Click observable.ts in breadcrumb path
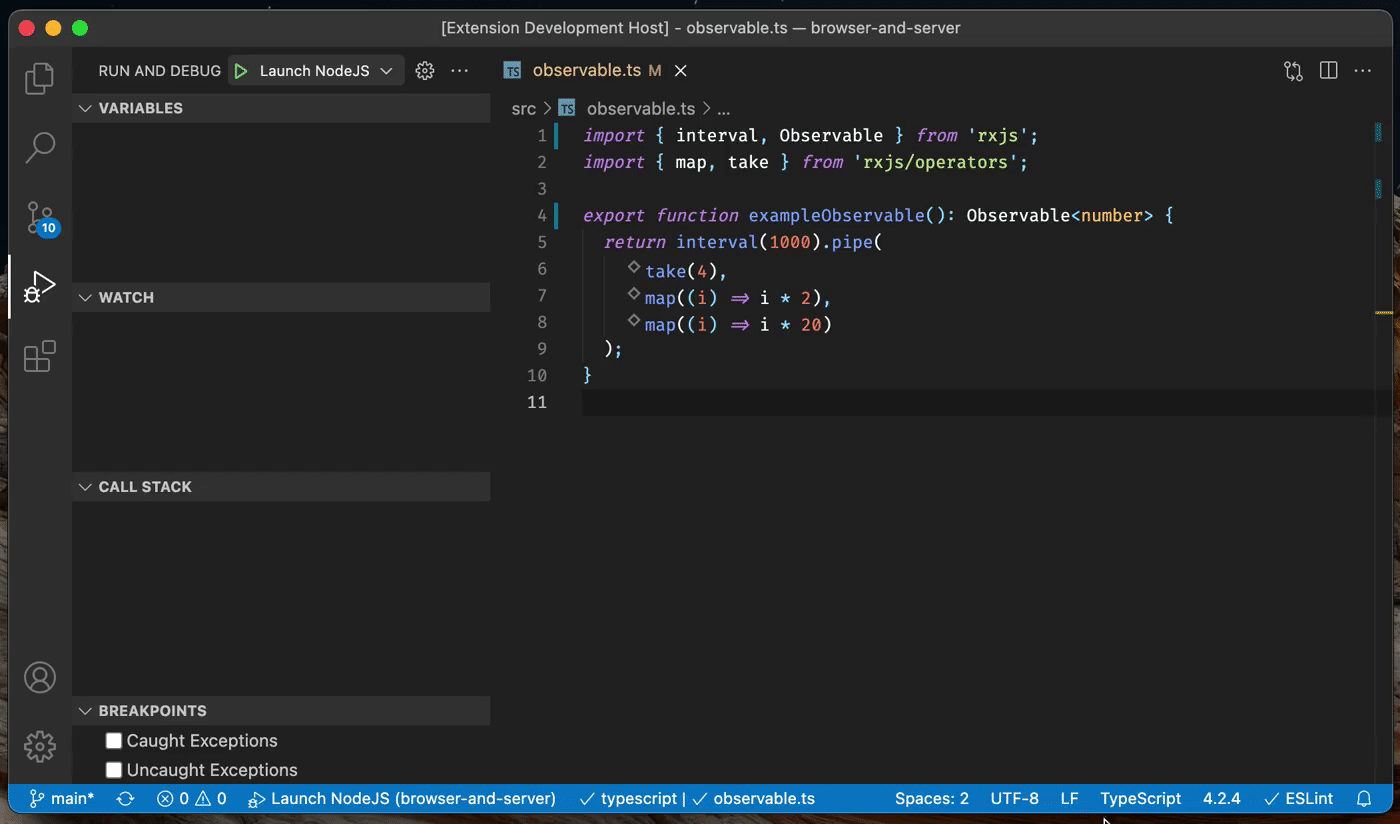 pos(641,108)
